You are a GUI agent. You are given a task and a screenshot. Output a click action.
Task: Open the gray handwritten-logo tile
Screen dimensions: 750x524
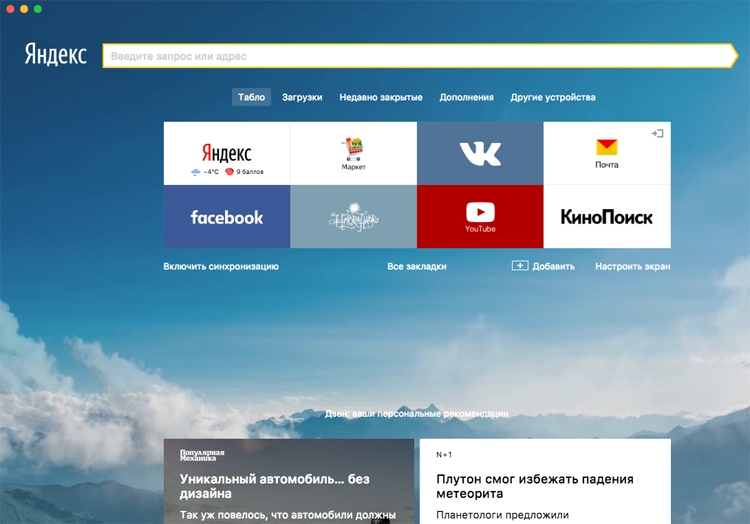(353, 217)
